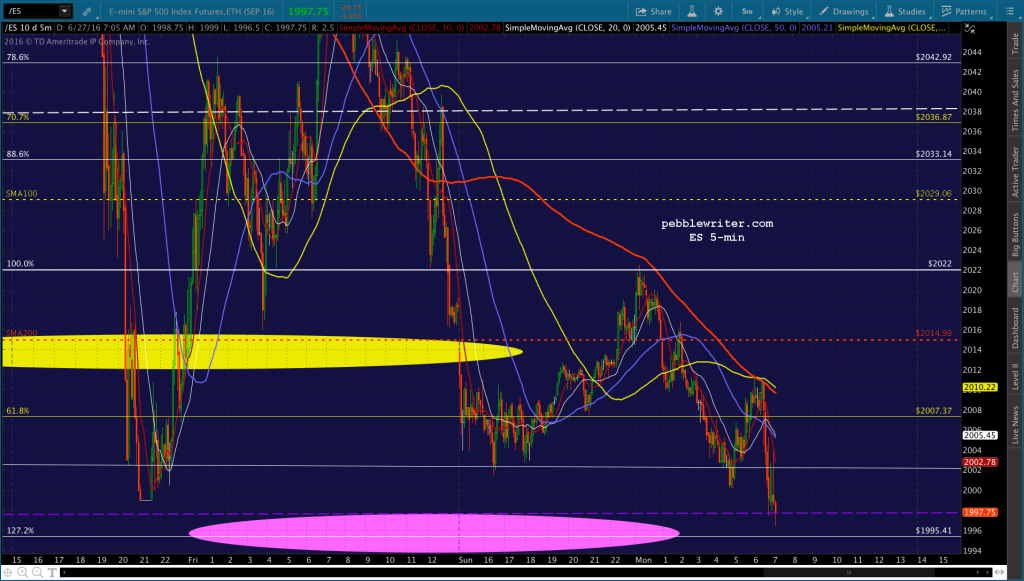Click the E-mini S&P 500 Index Futures description

(x=191, y=11)
